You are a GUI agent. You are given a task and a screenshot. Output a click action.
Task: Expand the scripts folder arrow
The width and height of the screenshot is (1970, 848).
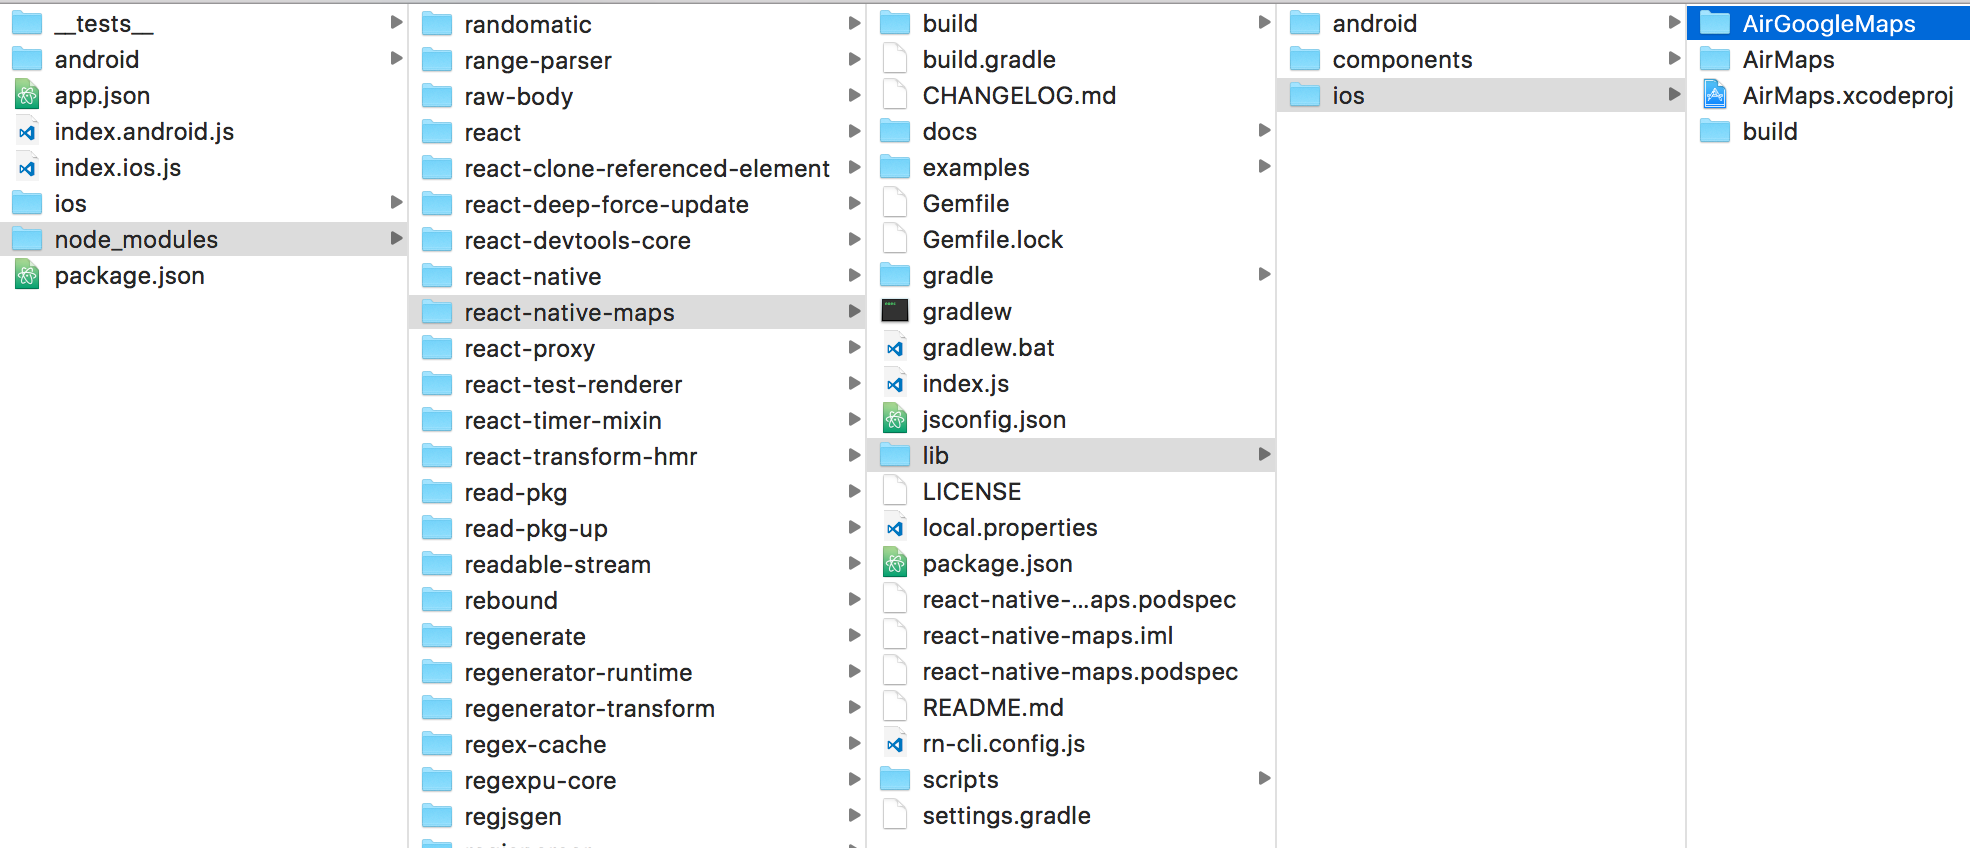(x=1264, y=778)
